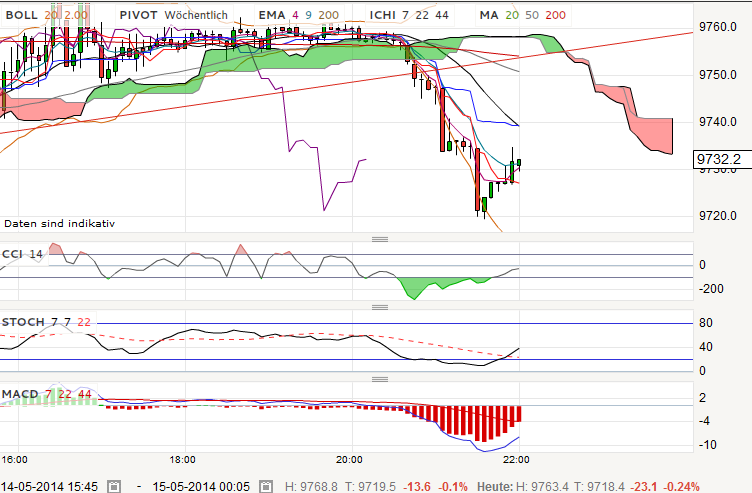
Task: Click the current price marker 9732.2
Action: click(x=722, y=159)
